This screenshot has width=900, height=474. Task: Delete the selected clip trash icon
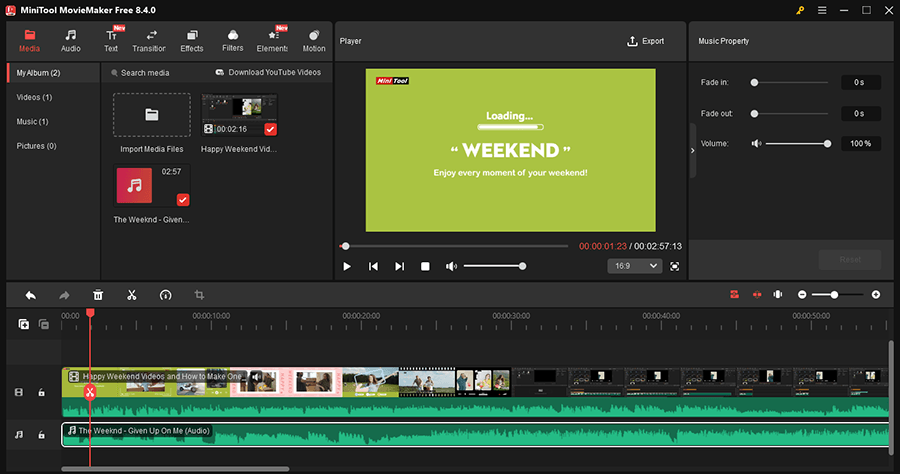tap(98, 295)
